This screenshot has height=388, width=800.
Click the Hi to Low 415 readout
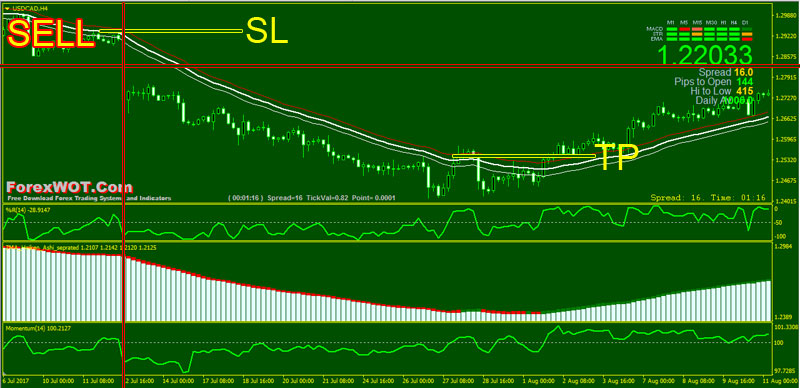pos(721,91)
